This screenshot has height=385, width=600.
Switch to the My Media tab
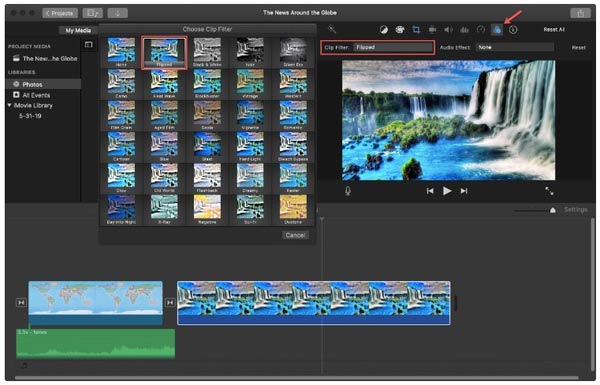tap(78, 30)
